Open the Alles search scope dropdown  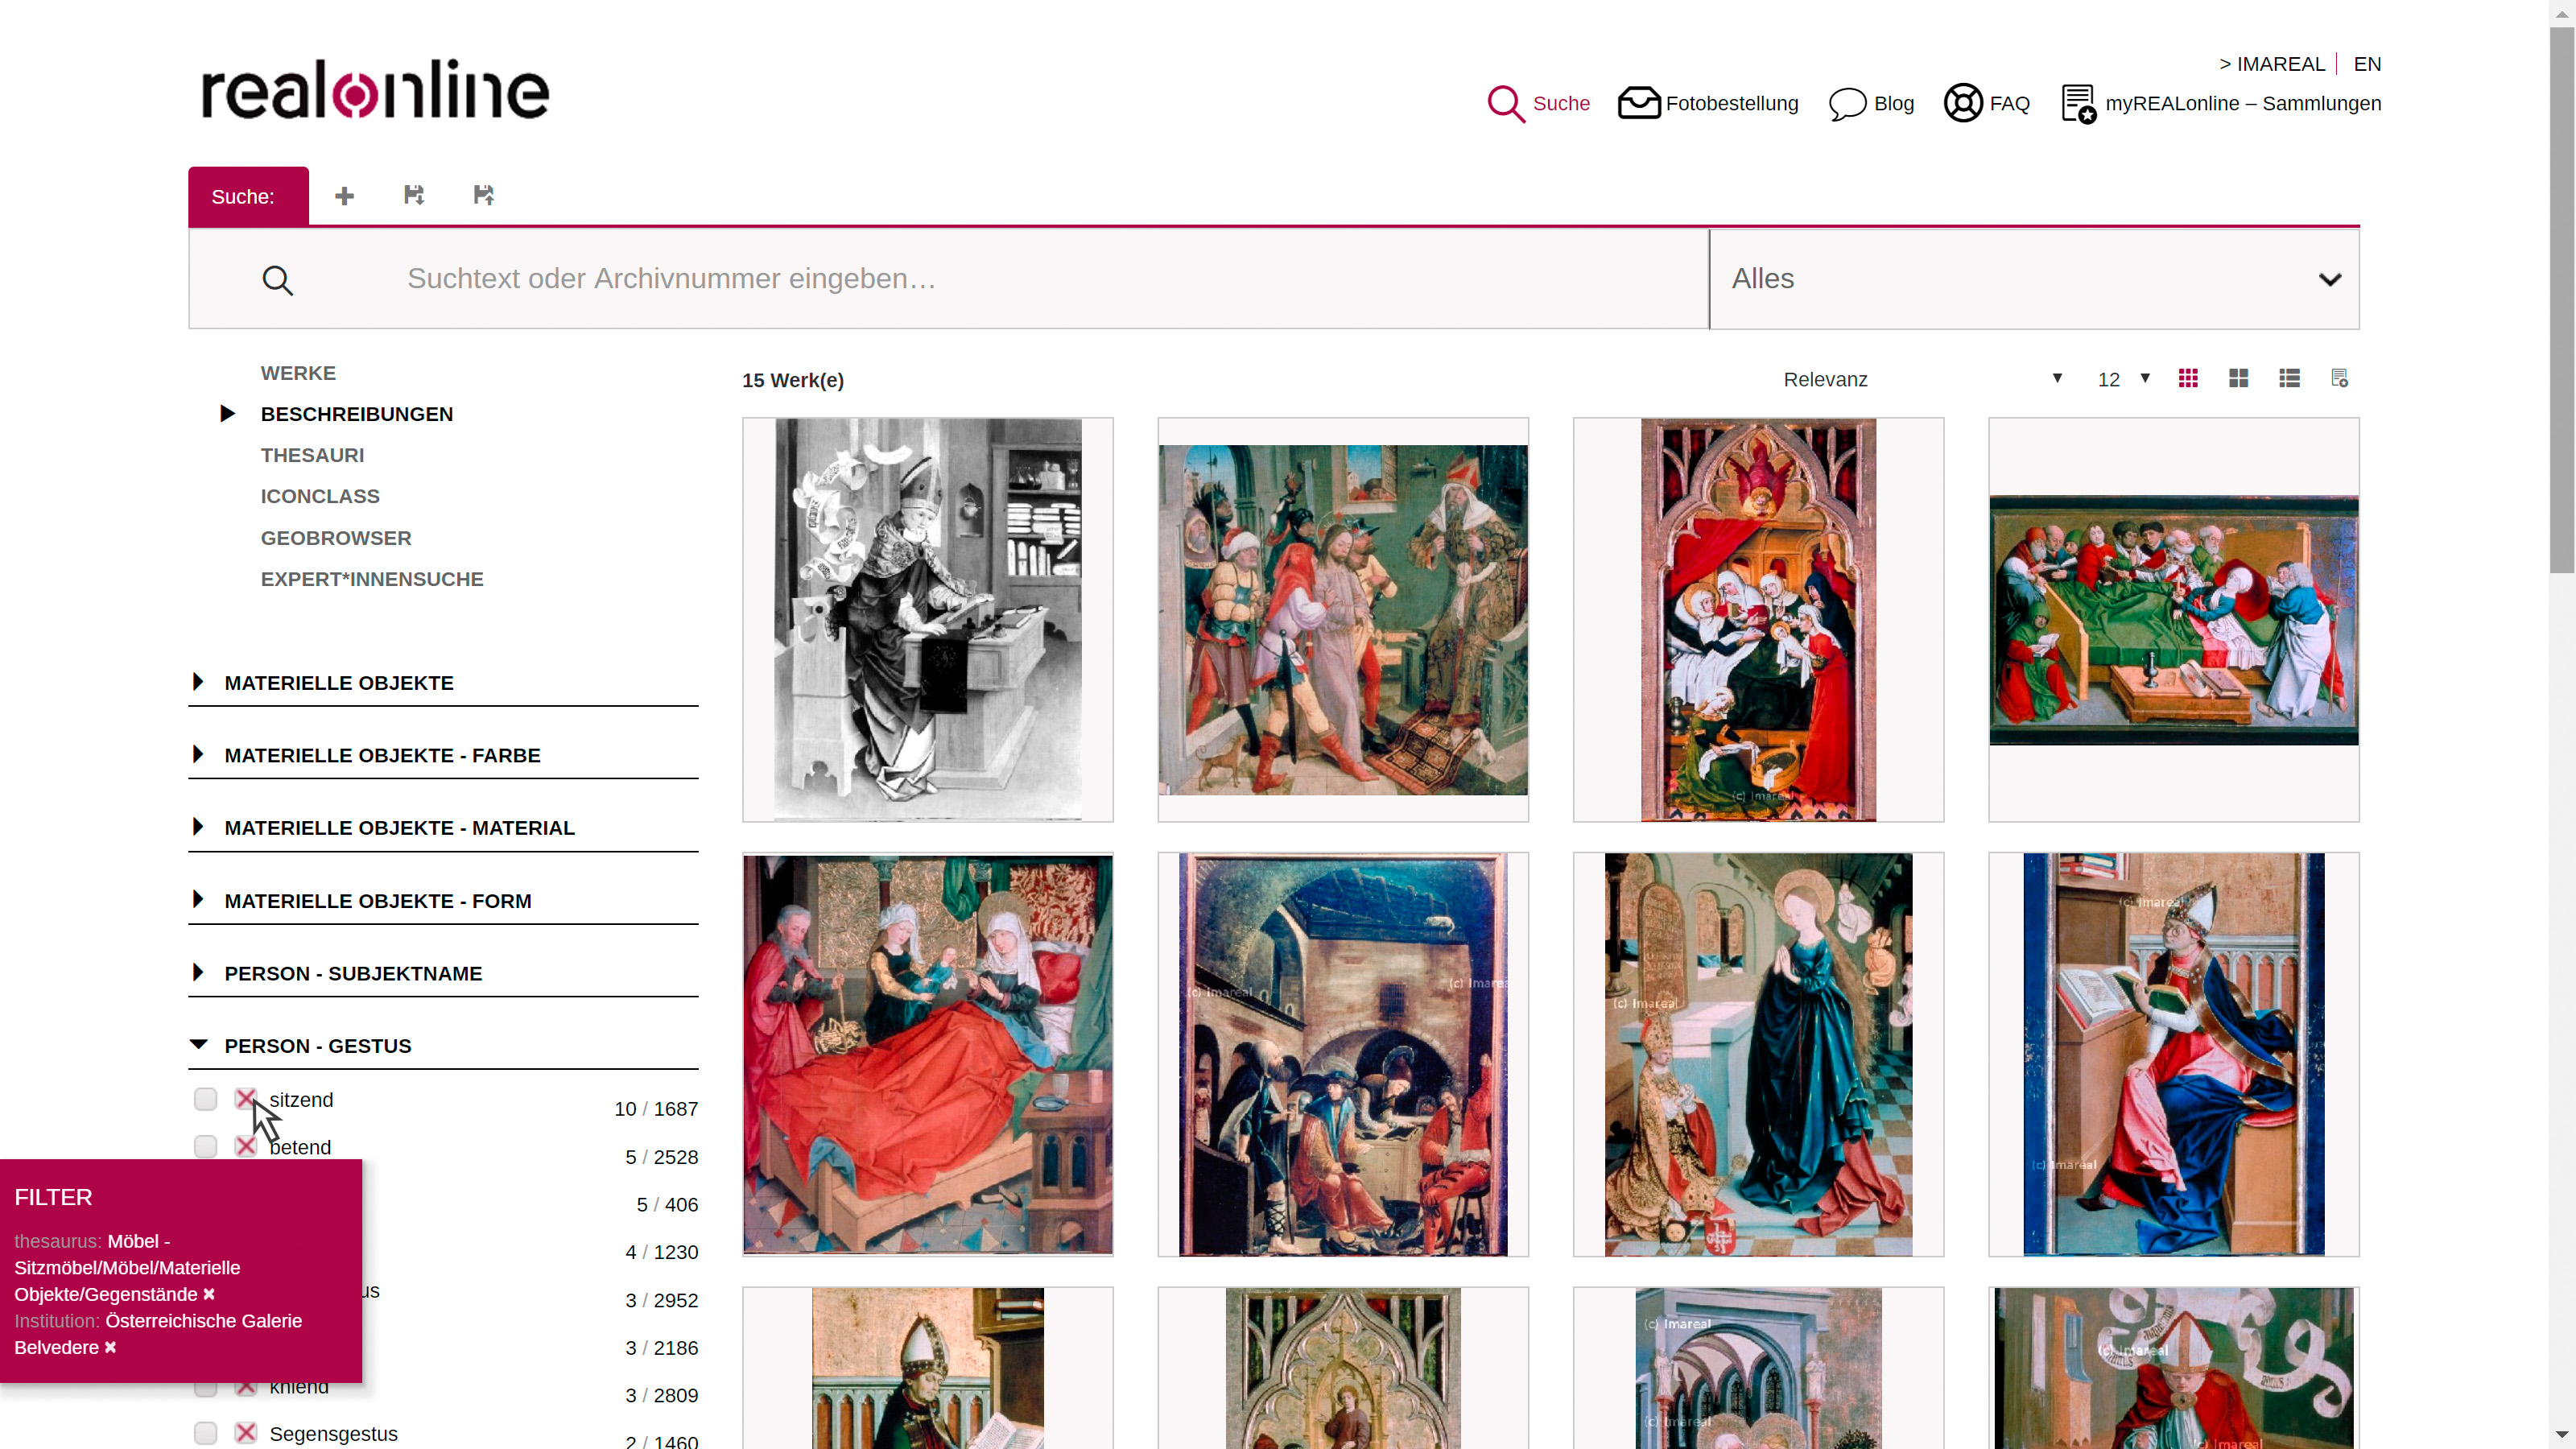coord(2034,279)
